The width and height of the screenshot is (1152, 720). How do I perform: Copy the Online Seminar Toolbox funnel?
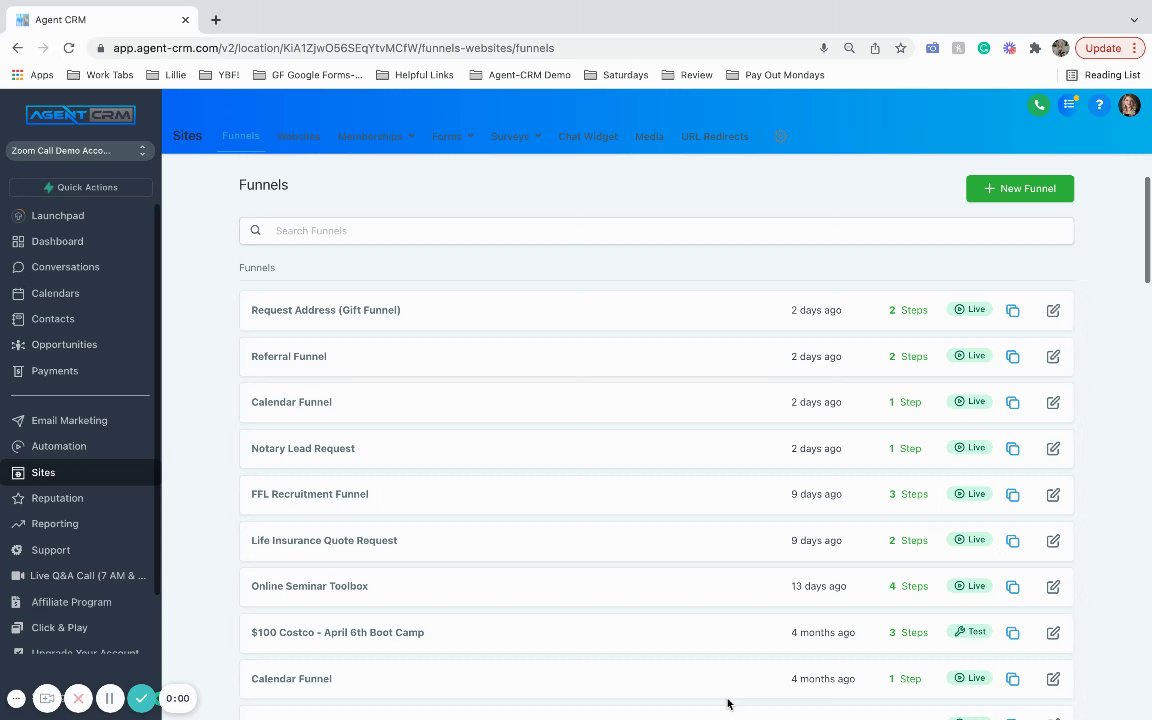click(1012, 587)
